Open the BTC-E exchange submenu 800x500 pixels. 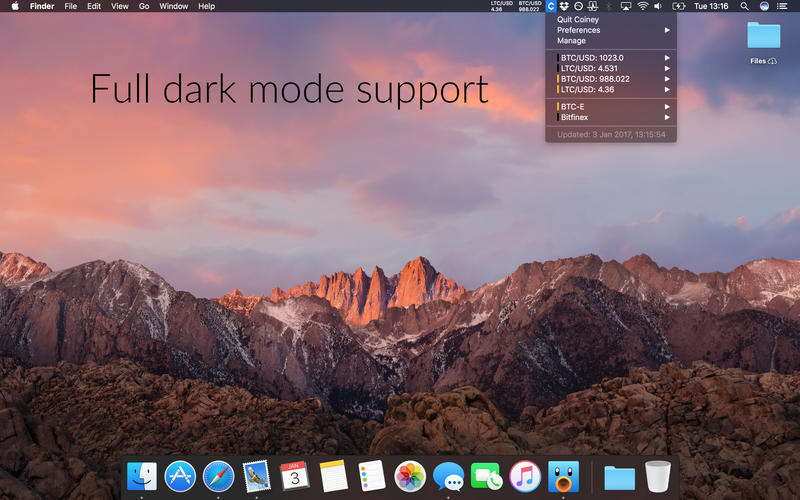click(x=611, y=107)
